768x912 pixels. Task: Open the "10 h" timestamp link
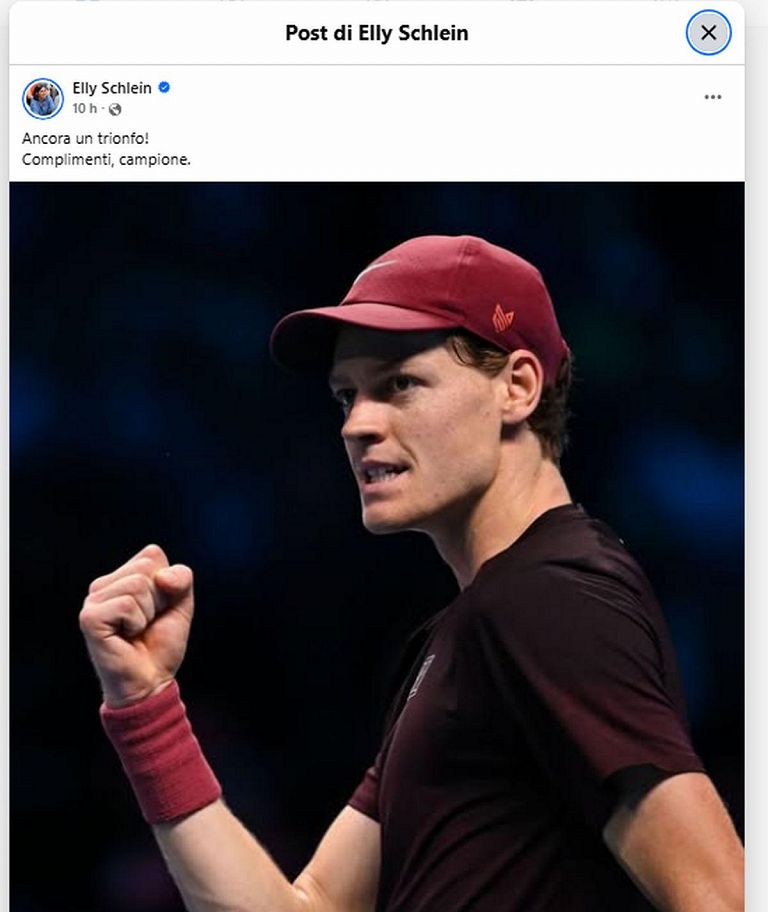pos(84,109)
